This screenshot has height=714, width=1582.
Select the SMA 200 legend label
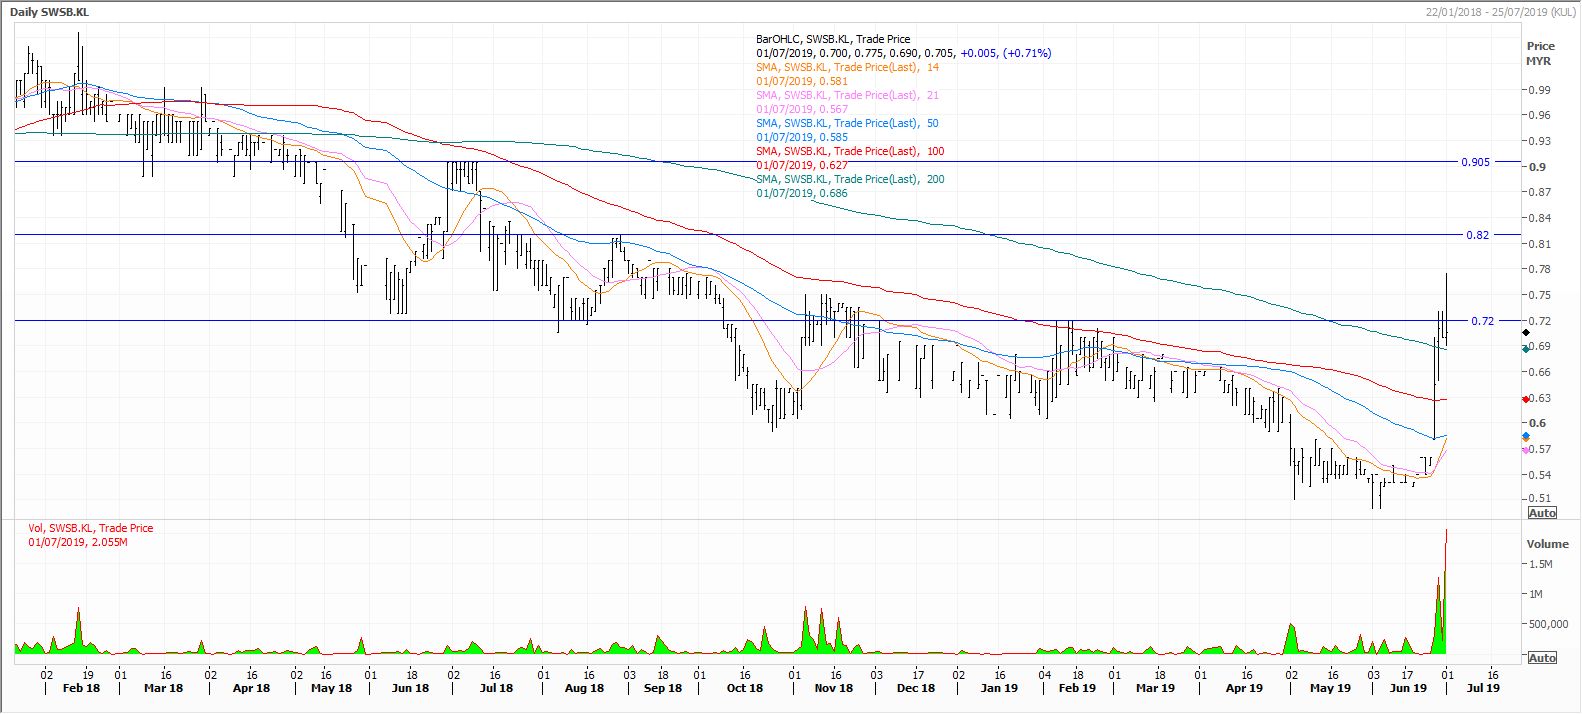850,179
